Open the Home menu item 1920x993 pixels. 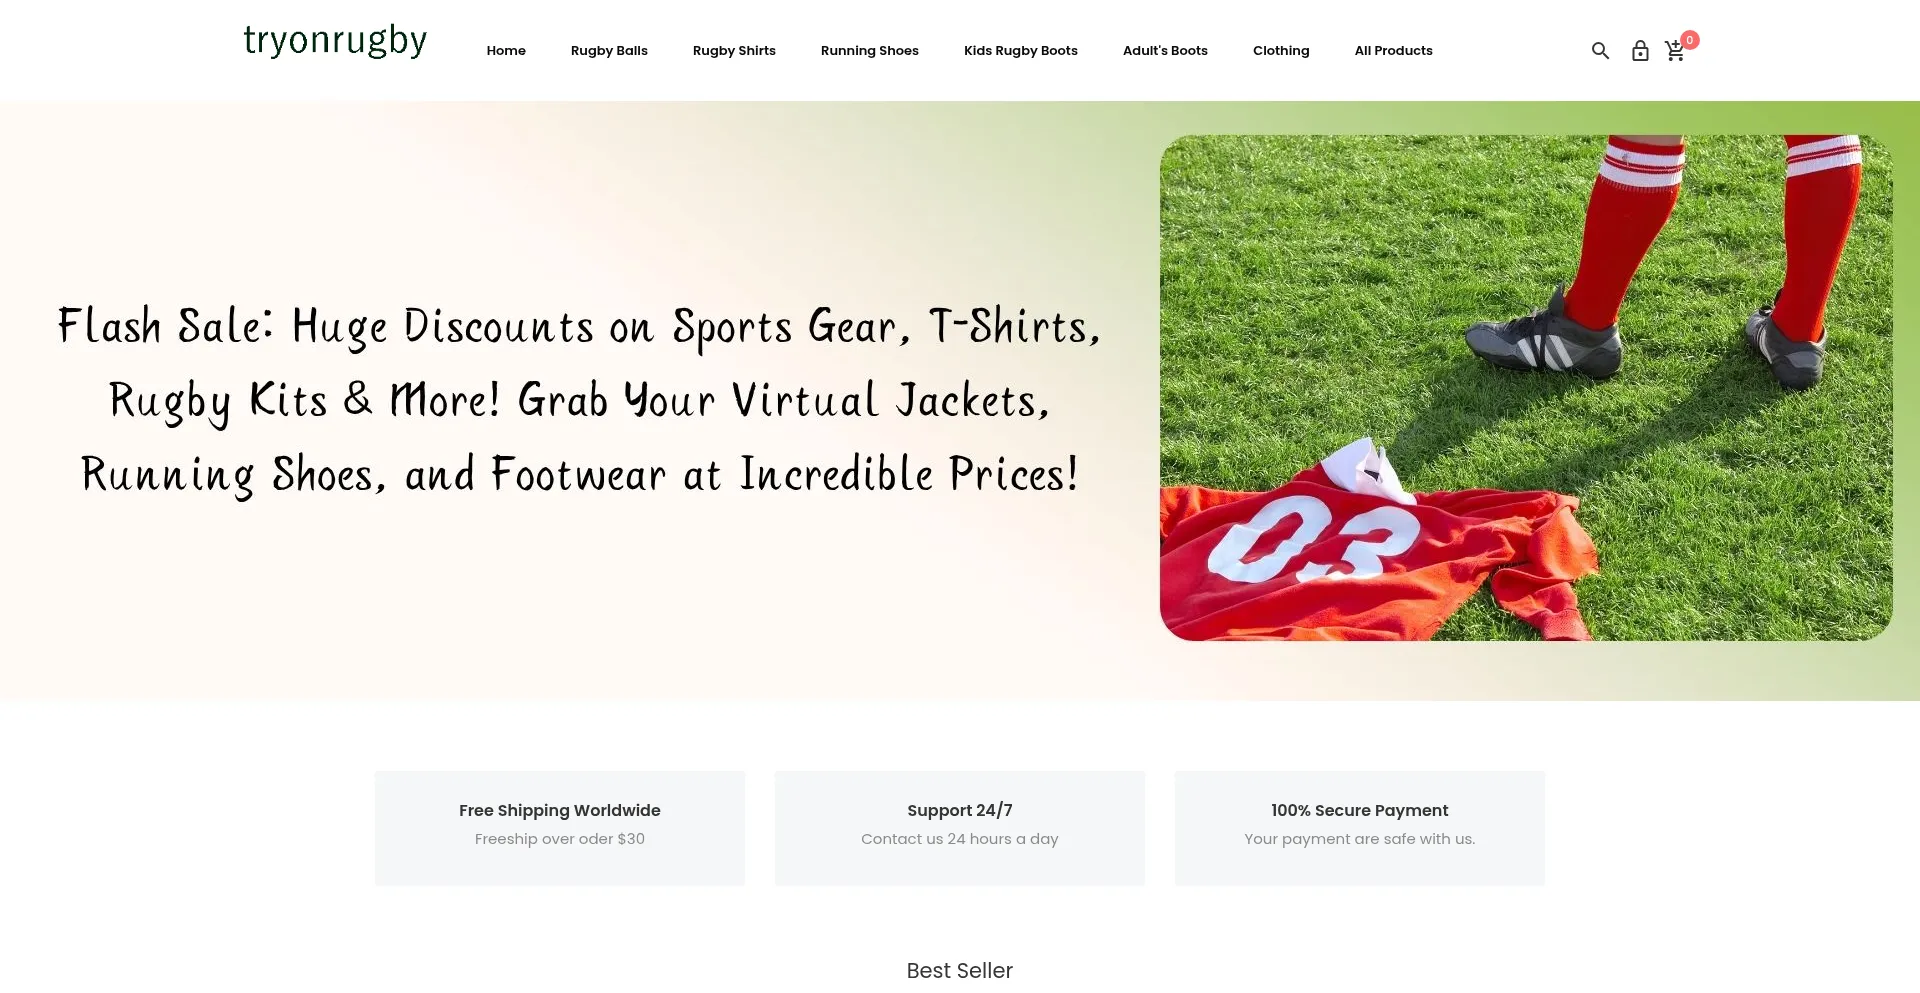(506, 51)
